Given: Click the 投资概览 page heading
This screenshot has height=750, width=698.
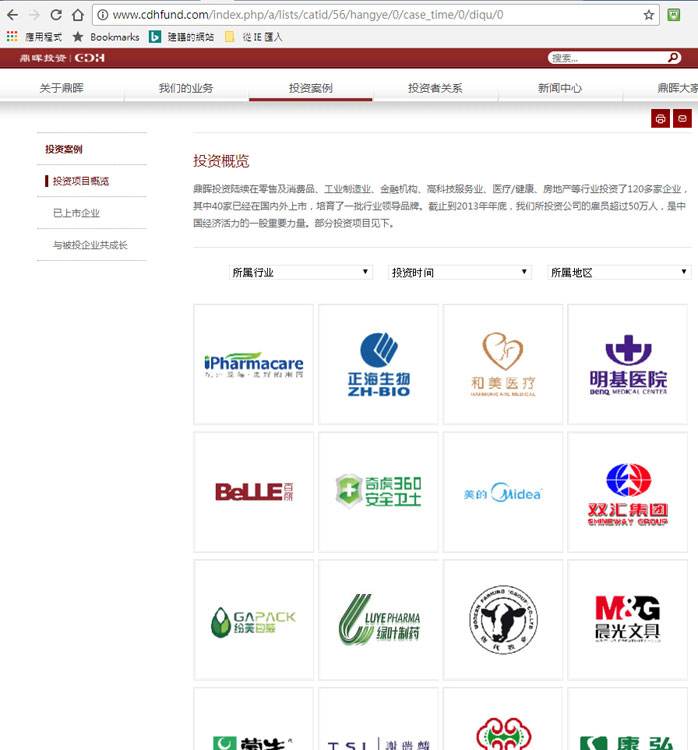Looking at the screenshot, I should [x=221, y=161].
